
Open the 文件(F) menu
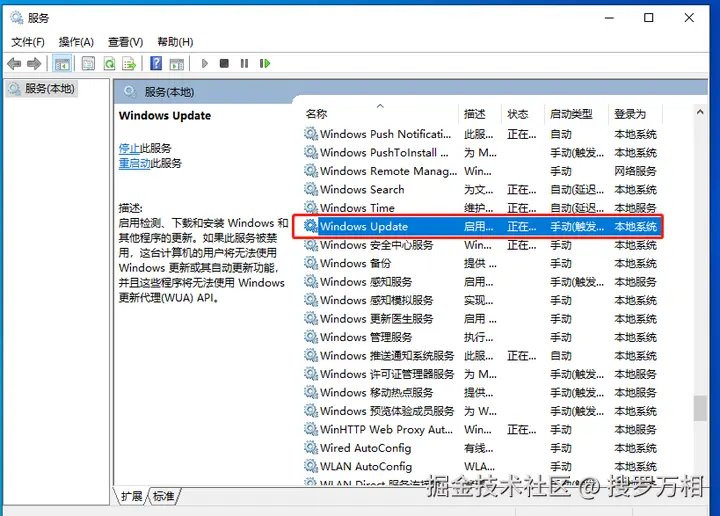pyautogui.click(x=28, y=42)
